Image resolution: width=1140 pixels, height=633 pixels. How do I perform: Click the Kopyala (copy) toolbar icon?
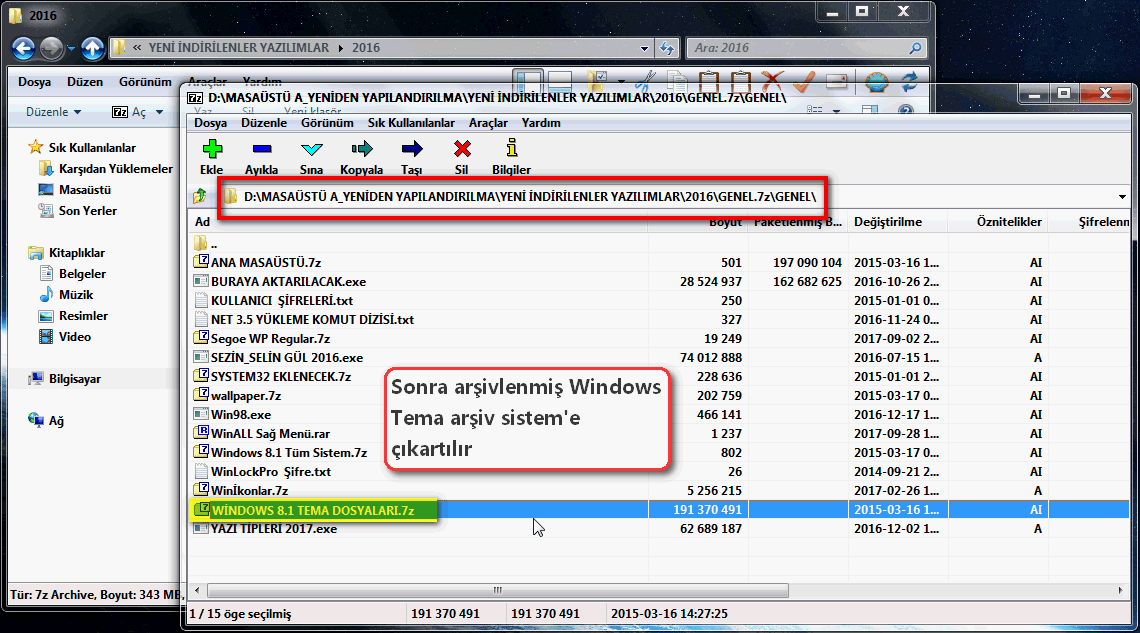(361, 149)
